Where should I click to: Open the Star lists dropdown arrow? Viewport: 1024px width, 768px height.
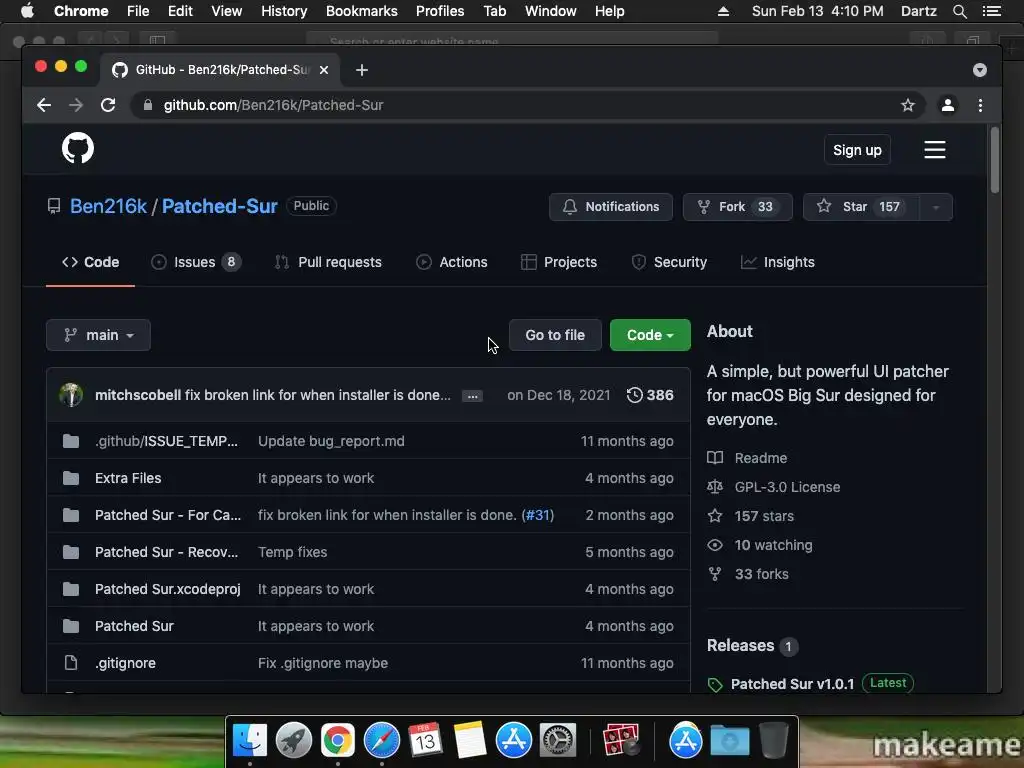click(936, 207)
